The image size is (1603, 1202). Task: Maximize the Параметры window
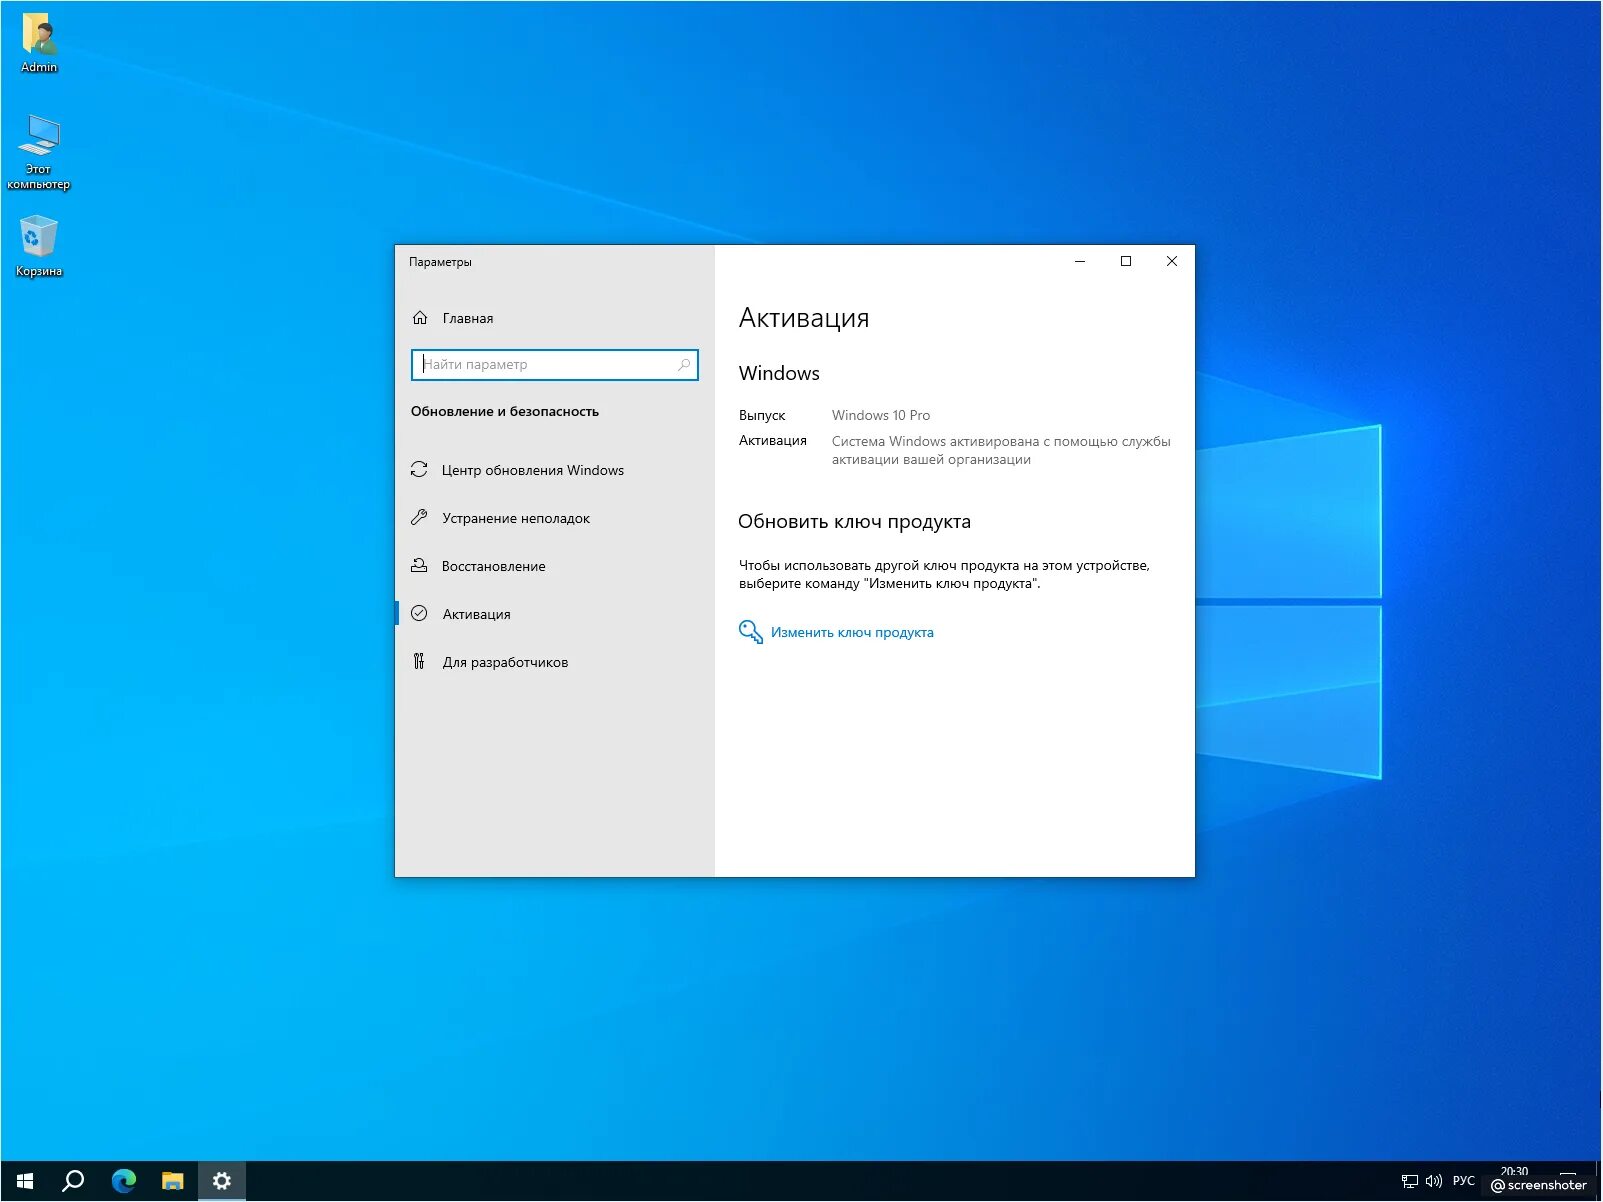pyautogui.click(x=1126, y=261)
